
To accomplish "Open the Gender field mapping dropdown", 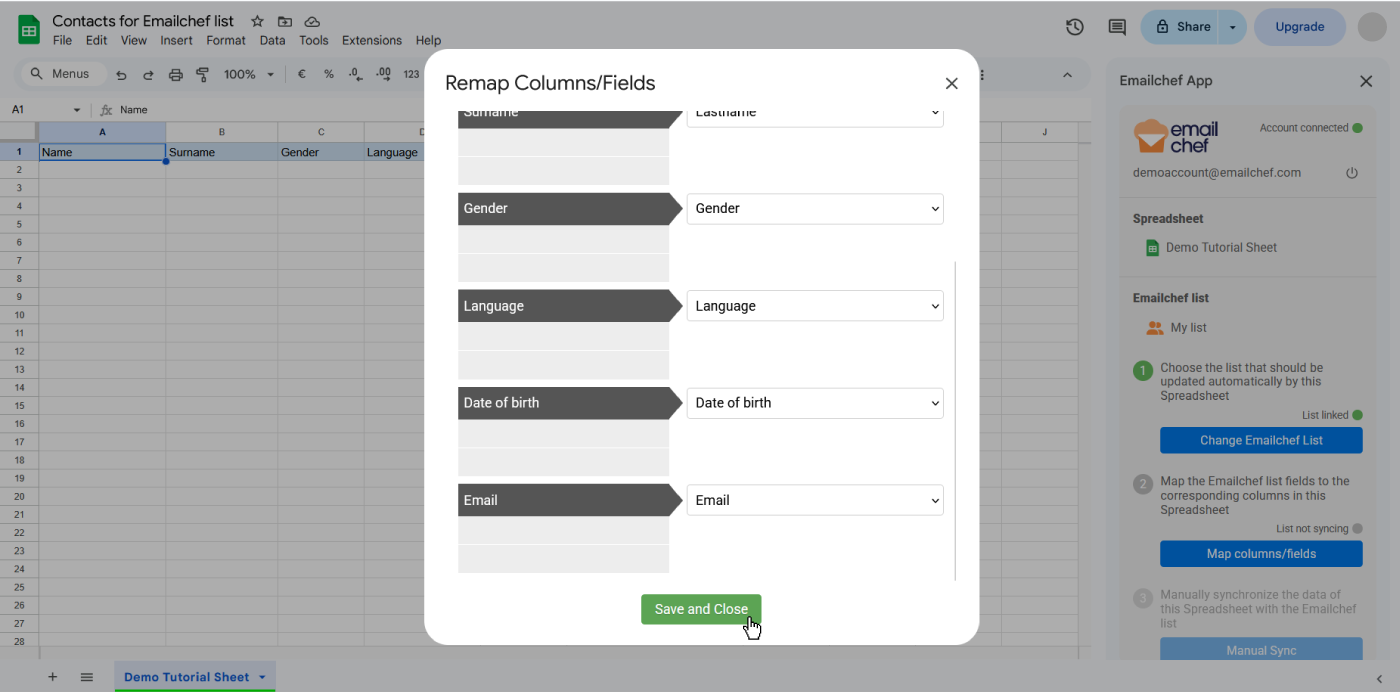I will pos(814,209).
